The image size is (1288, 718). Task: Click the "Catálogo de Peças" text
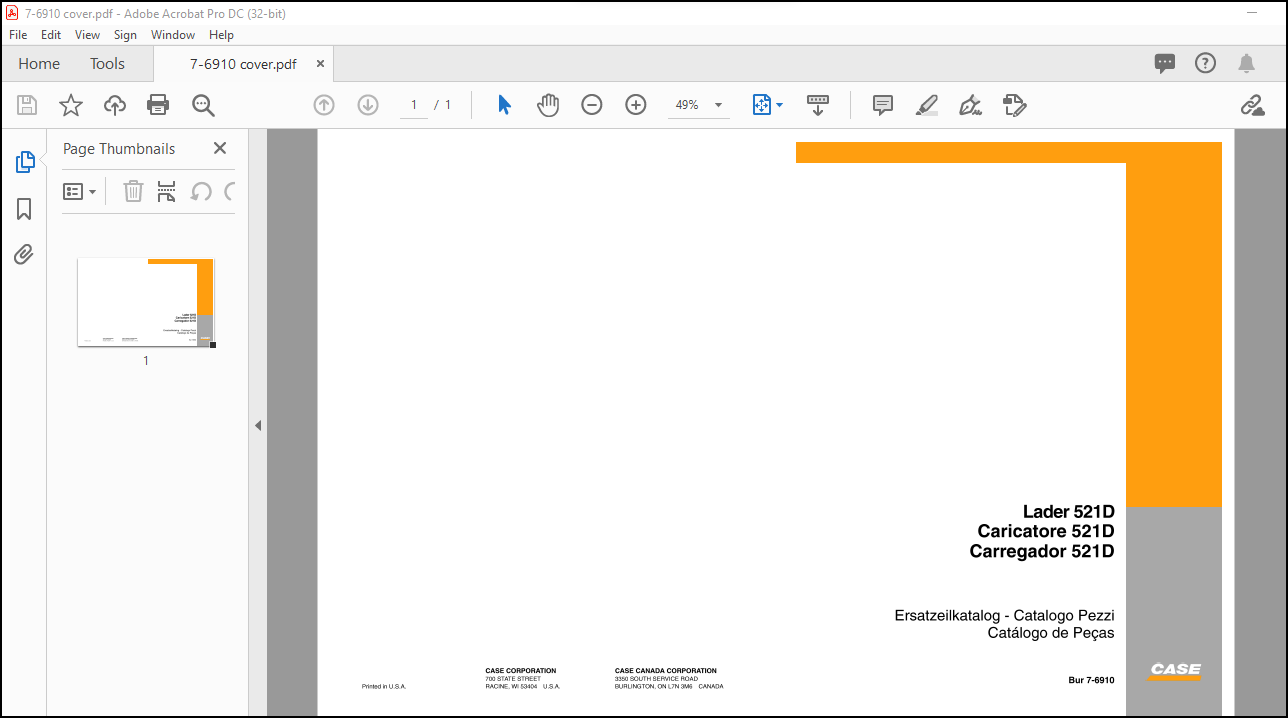click(x=1051, y=633)
